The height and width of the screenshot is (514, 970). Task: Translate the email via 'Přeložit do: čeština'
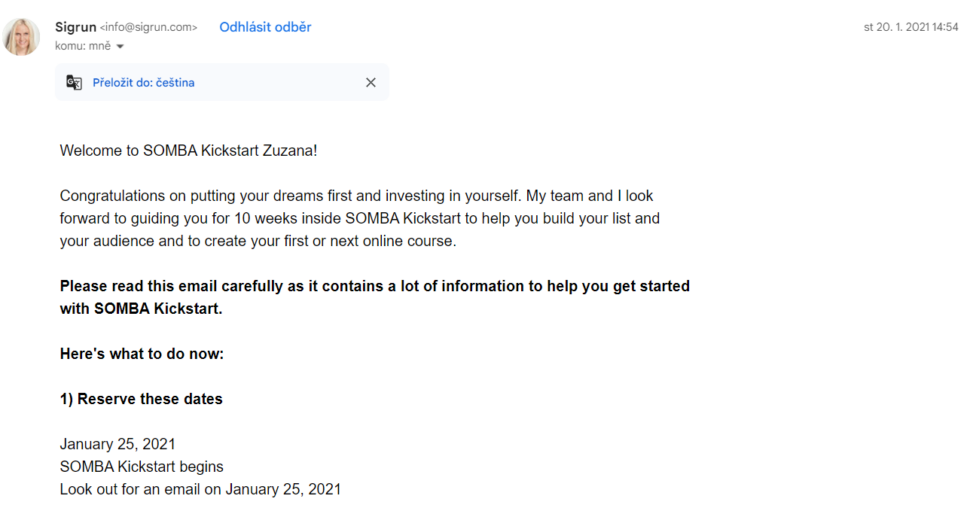click(x=144, y=83)
